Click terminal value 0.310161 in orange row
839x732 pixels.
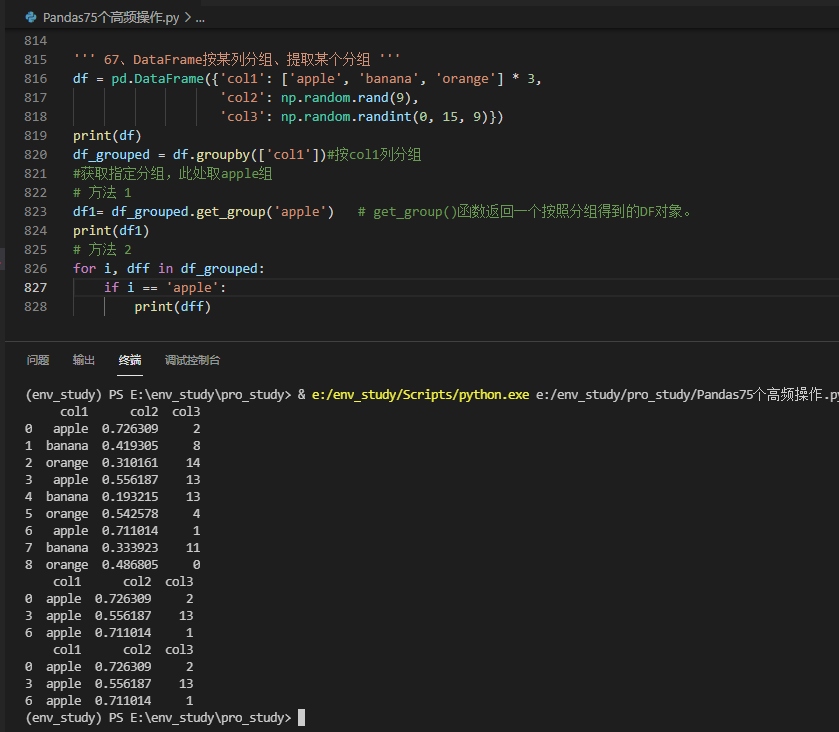coord(130,463)
